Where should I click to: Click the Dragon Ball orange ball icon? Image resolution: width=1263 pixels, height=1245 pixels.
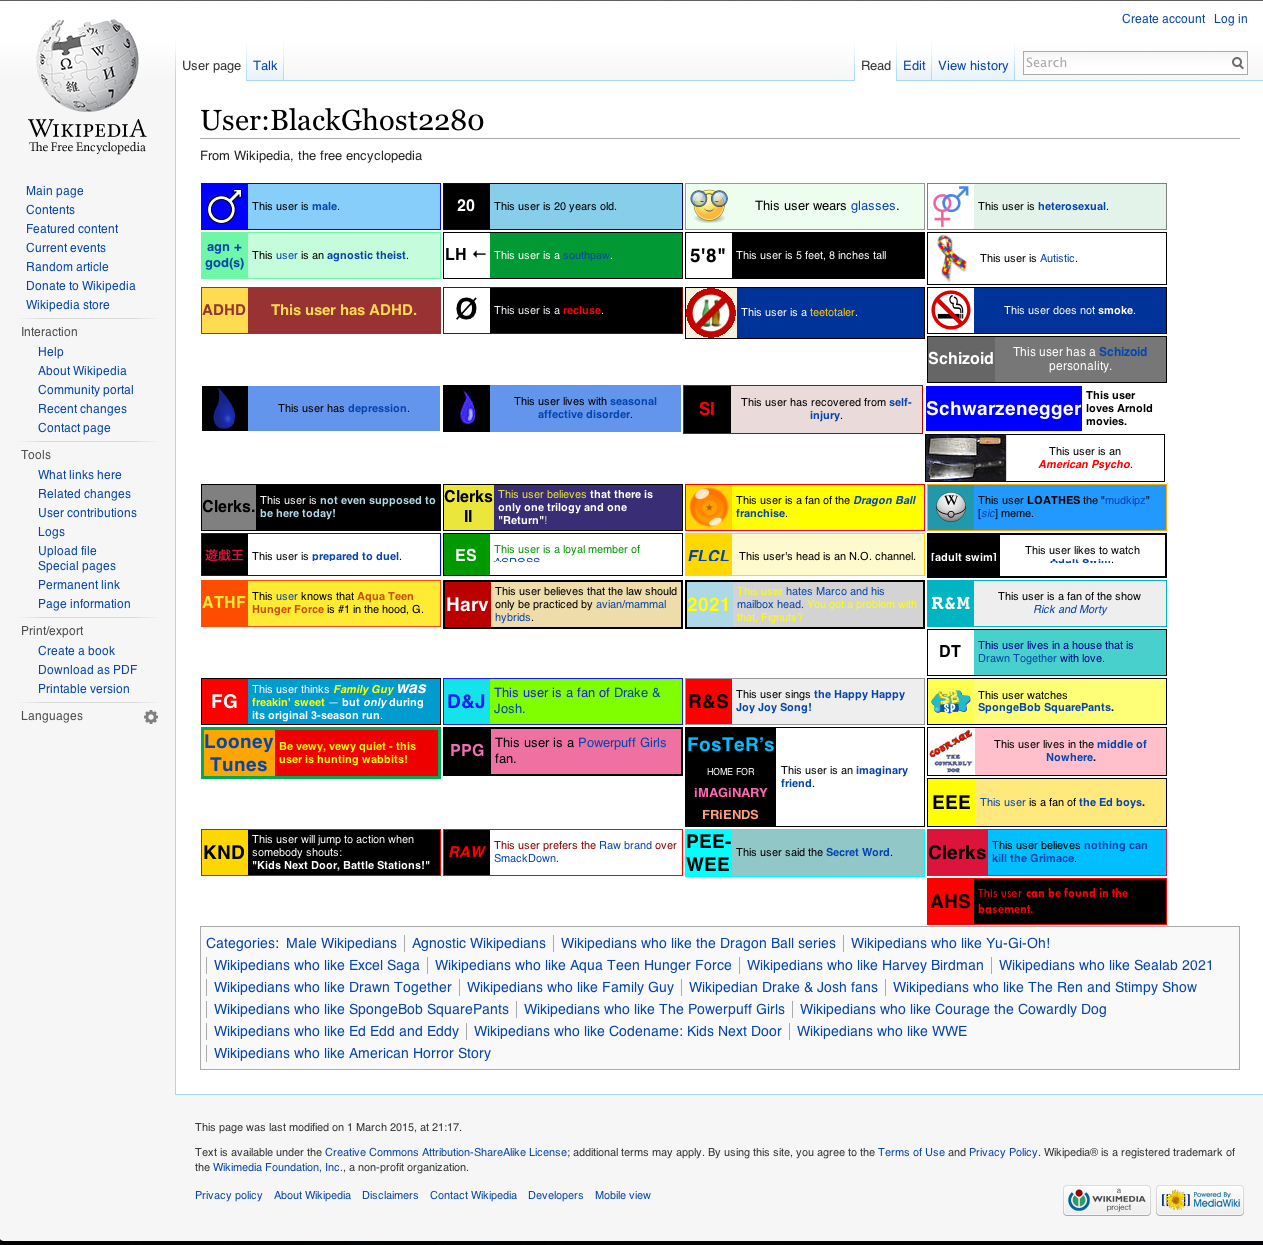pos(709,507)
